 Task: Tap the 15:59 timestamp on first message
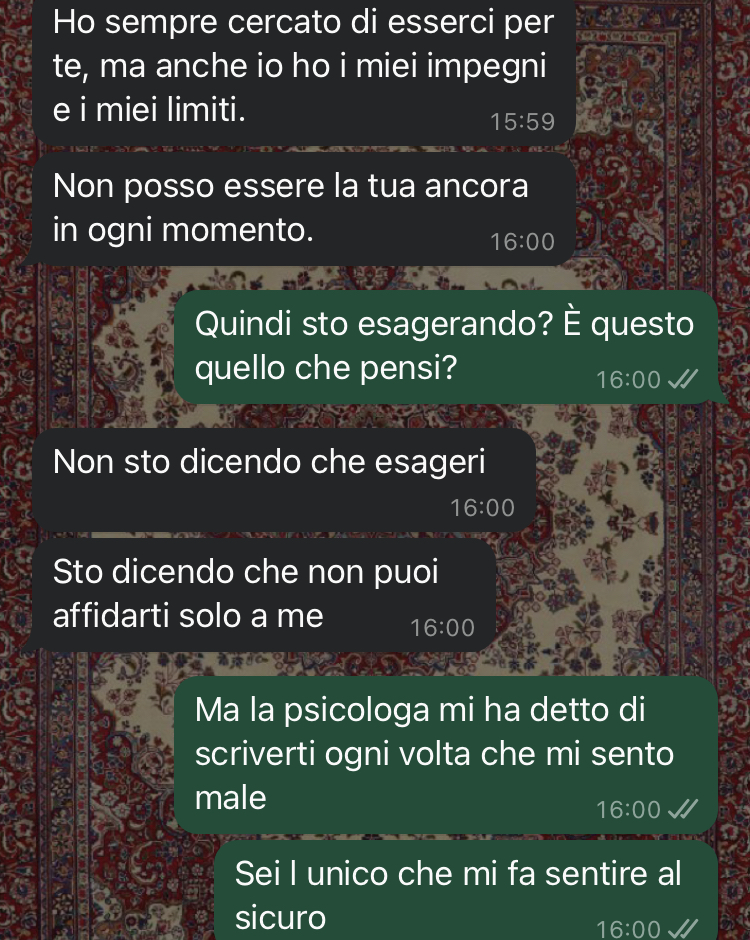click(522, 122)
